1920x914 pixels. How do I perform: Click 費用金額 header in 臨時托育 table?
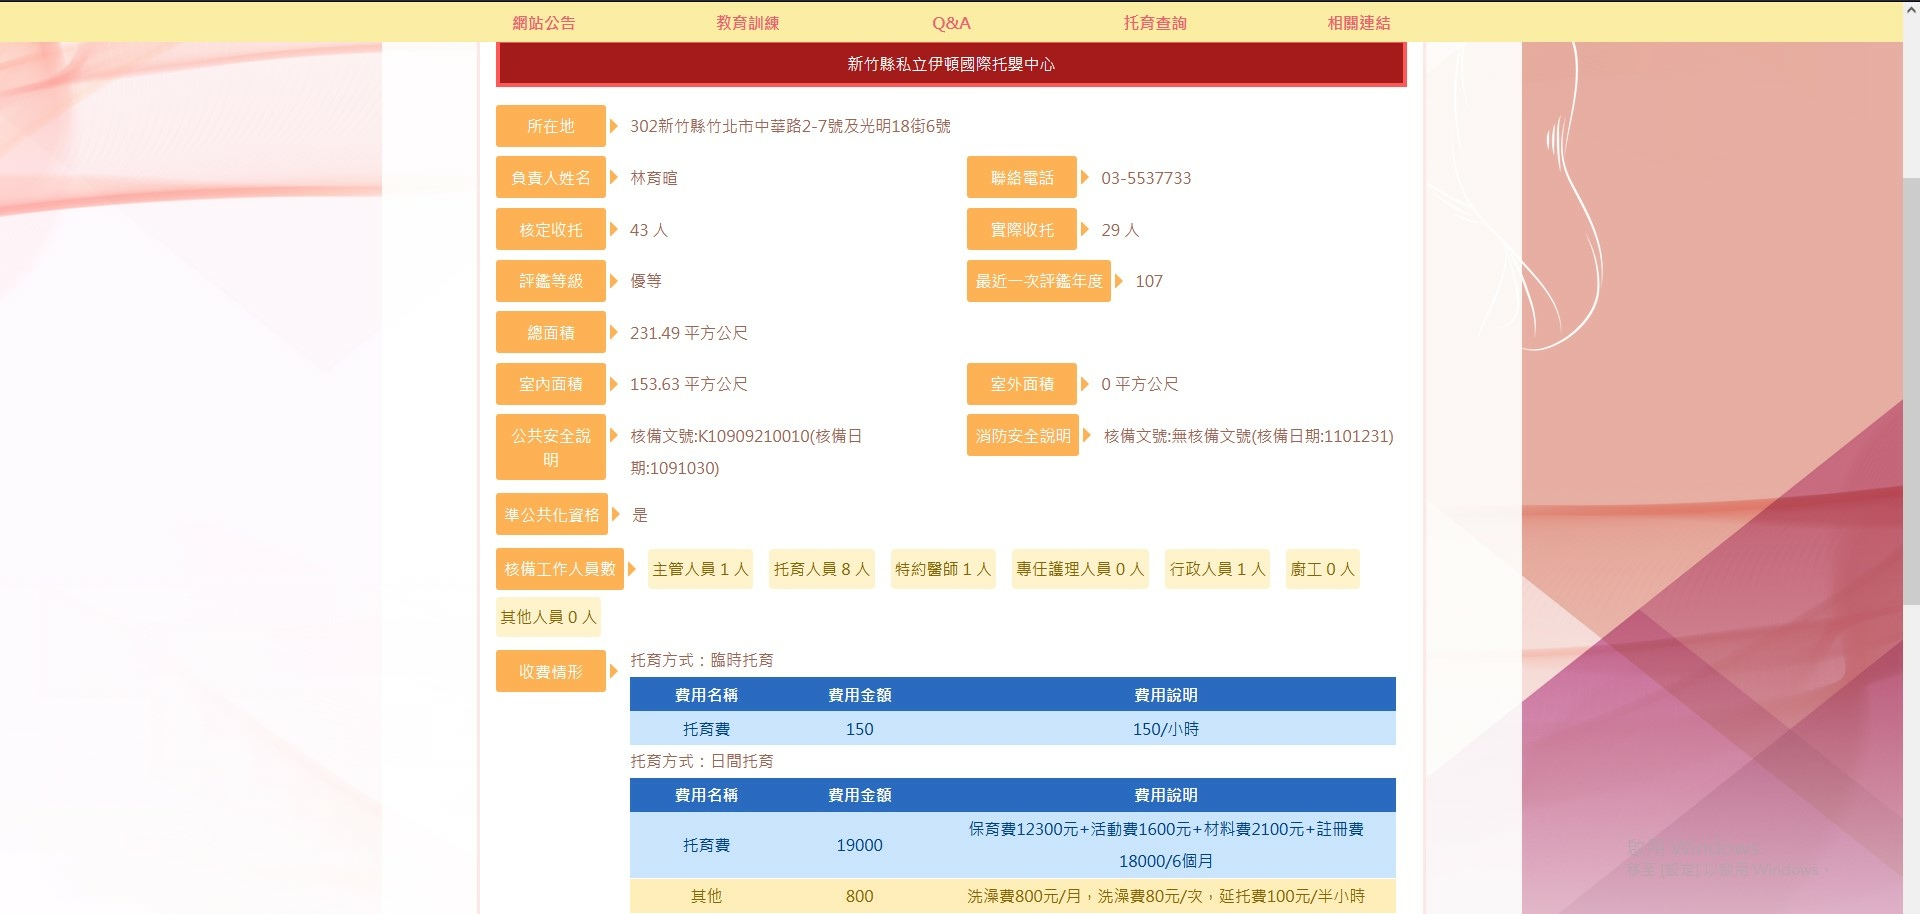860,695
